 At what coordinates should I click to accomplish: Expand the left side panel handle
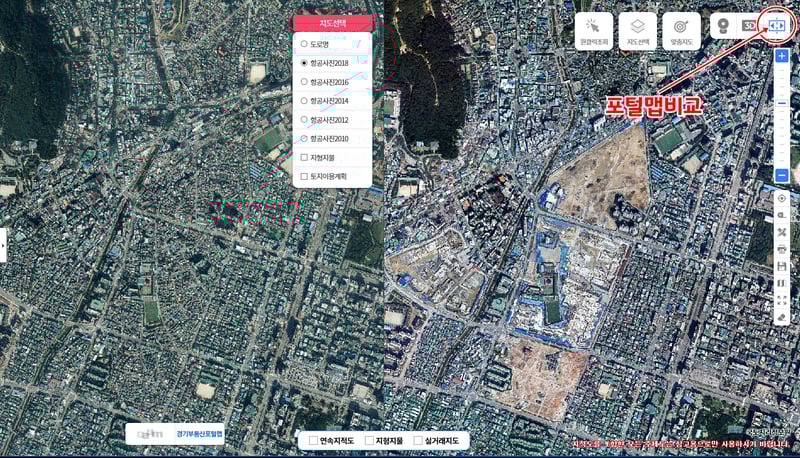click(3, 244)
